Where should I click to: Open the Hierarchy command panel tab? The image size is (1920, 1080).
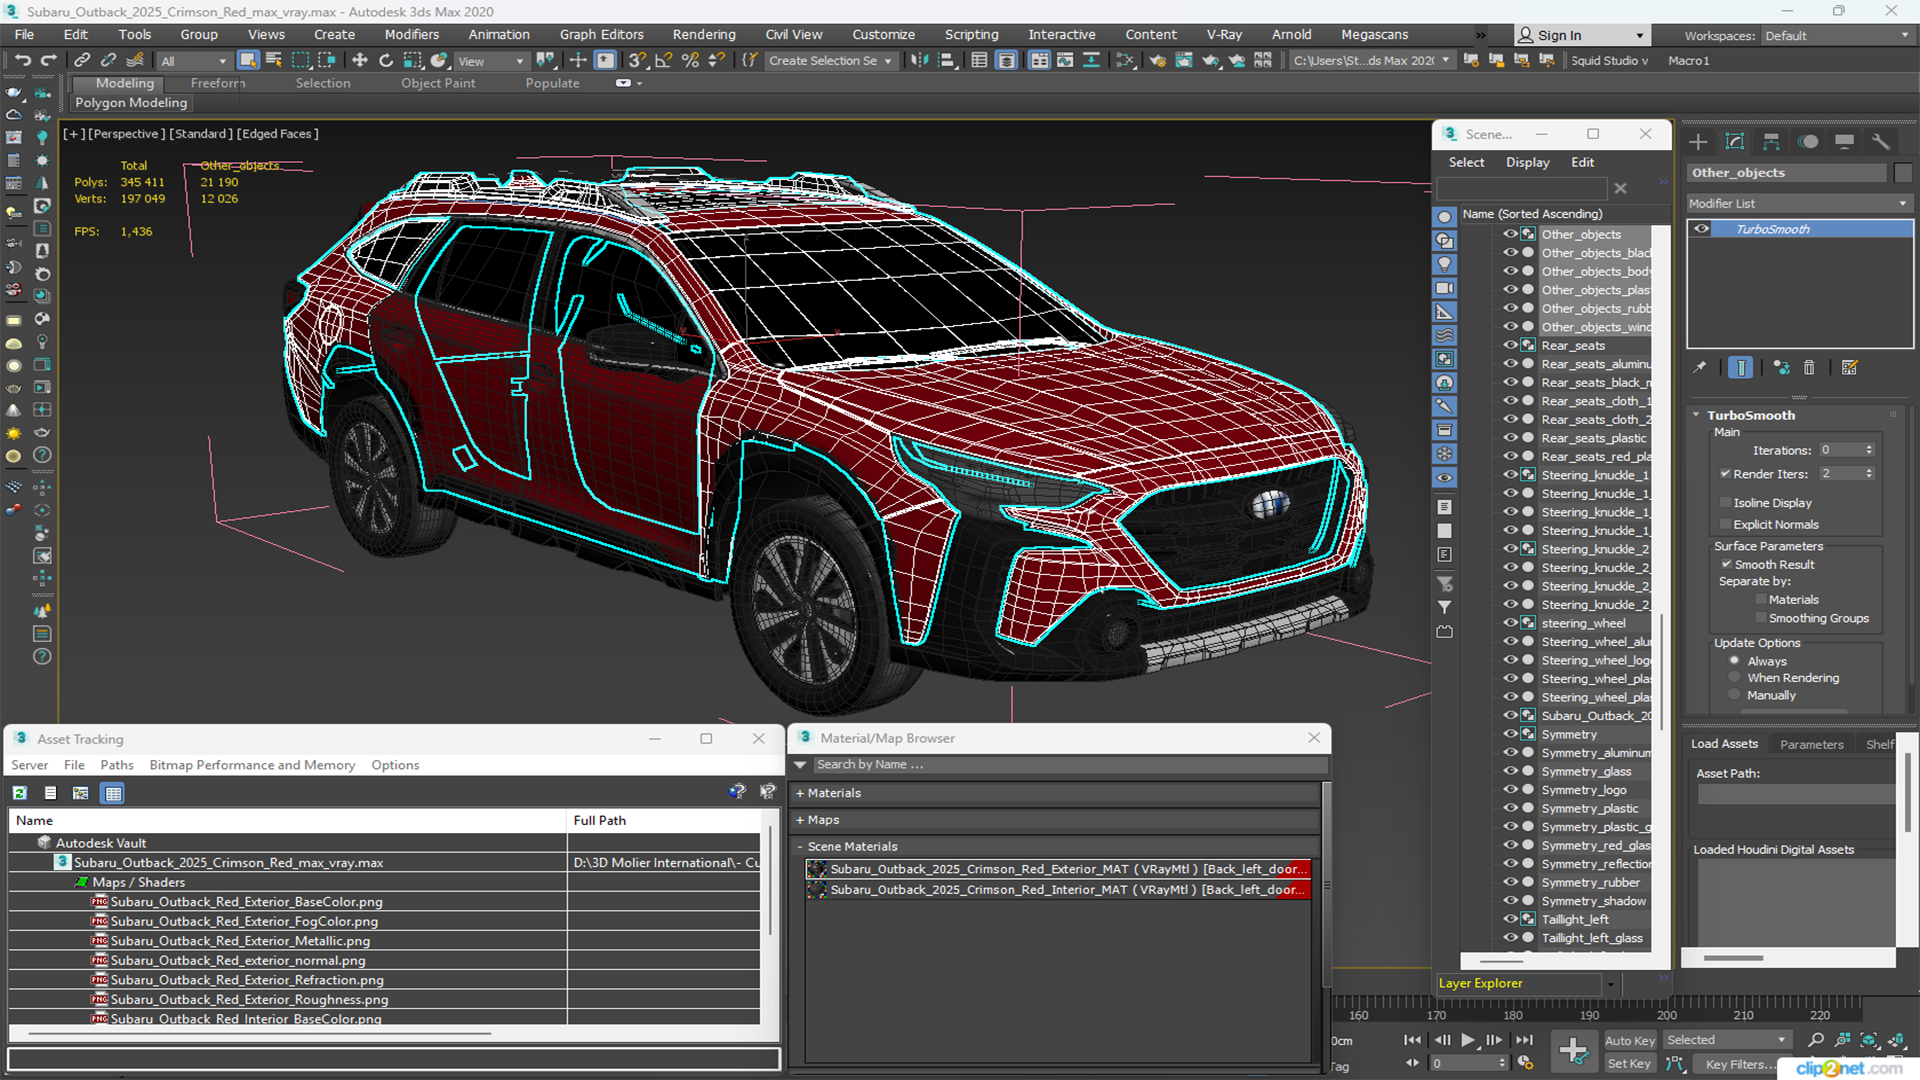point(1771,142)
